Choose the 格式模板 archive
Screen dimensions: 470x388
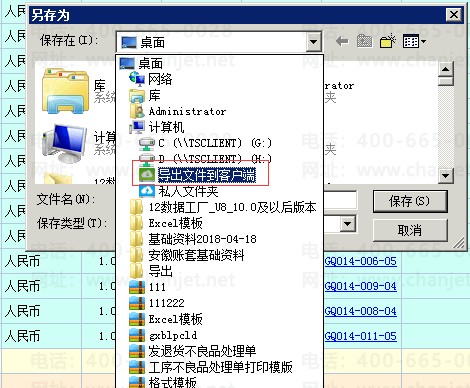[x=163, y=382]
